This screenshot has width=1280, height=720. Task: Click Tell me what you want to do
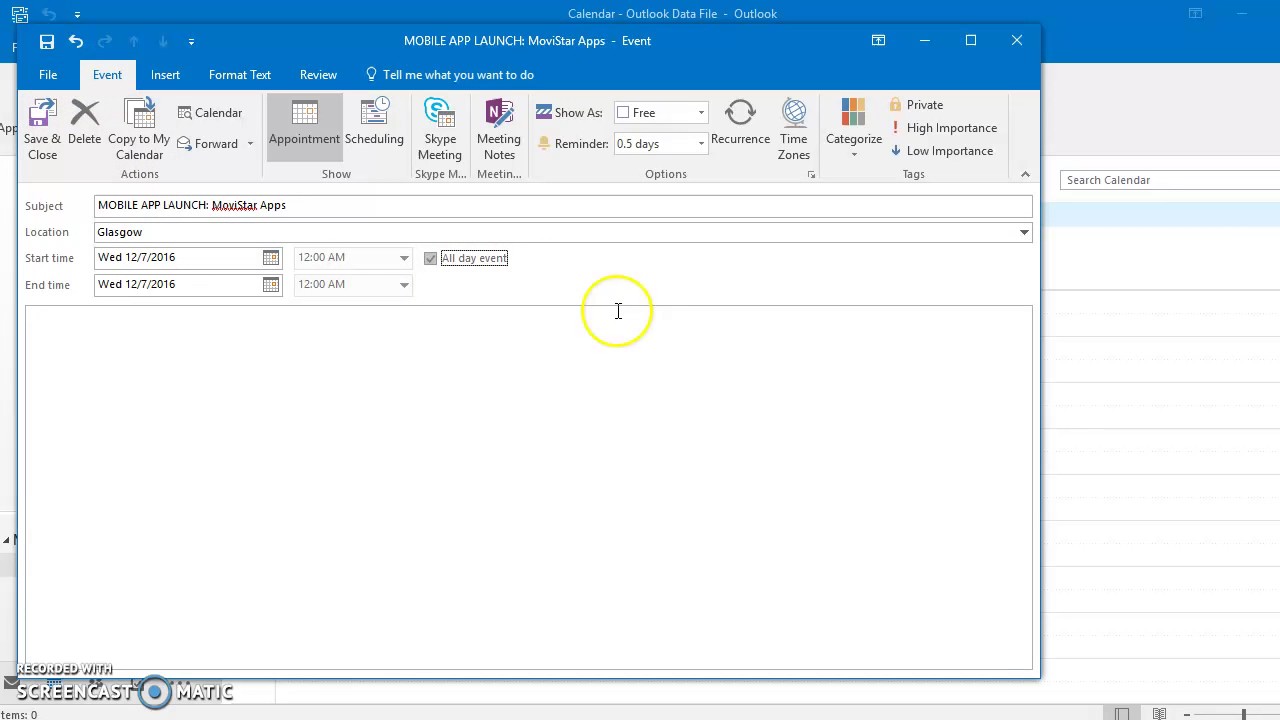click(449, 75)
